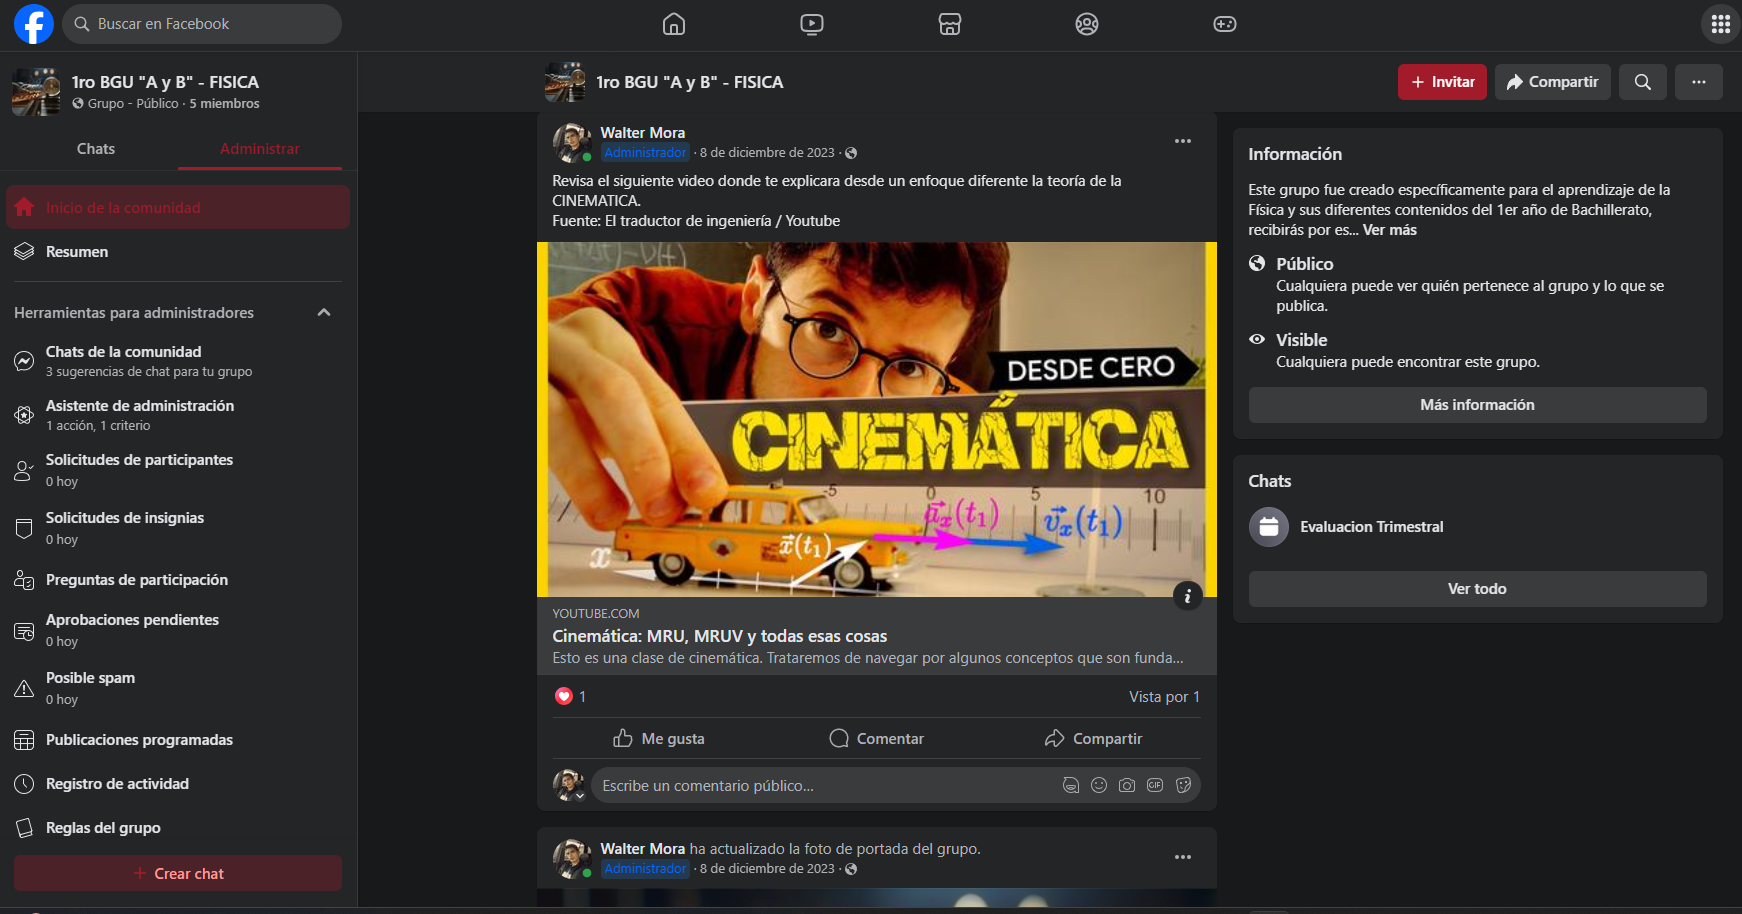The image size is (1742, 914).
Task: Click the GIF icon in comment box
Action: (1155, 786)
